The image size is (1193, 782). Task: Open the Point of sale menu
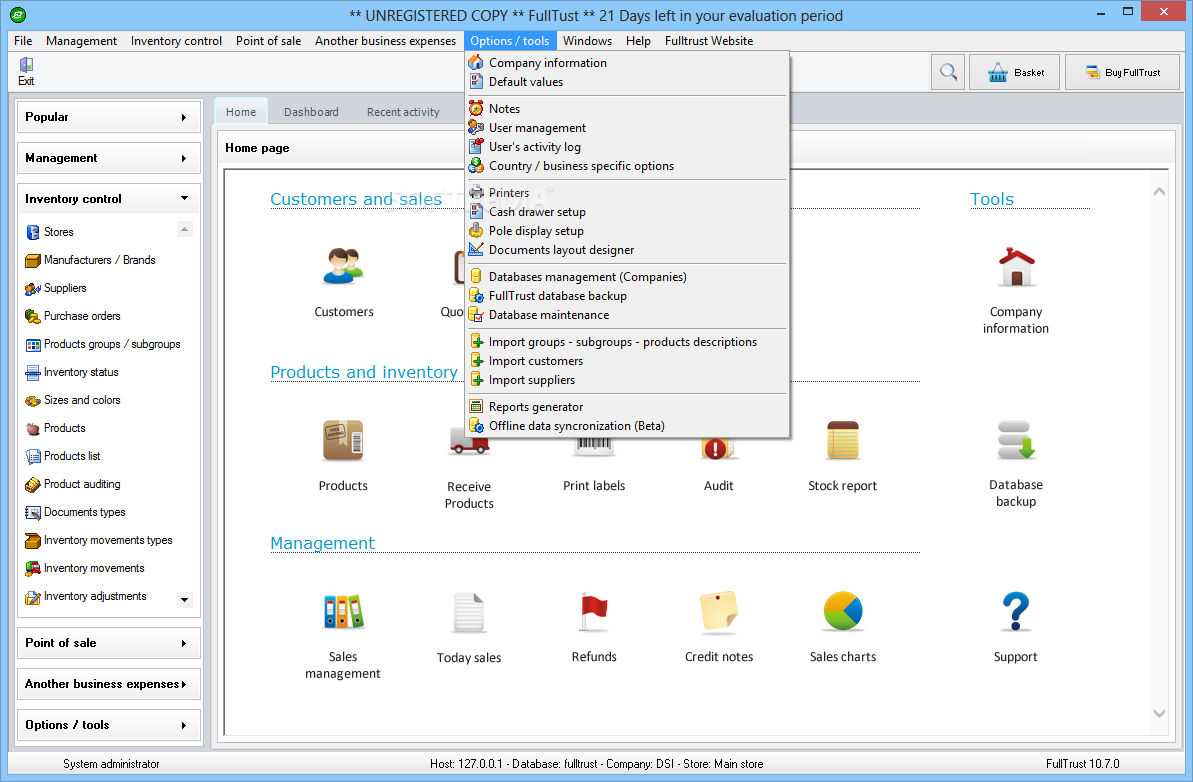[x=269, y=41]
